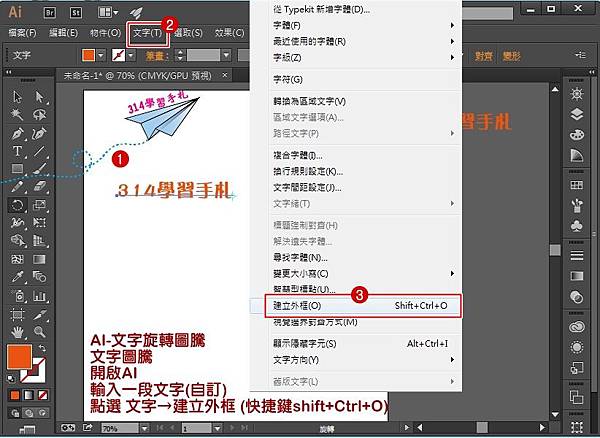The image size is (600, 438).
Task: Select the Perspective Grid tool
Action: click(39, 241)
